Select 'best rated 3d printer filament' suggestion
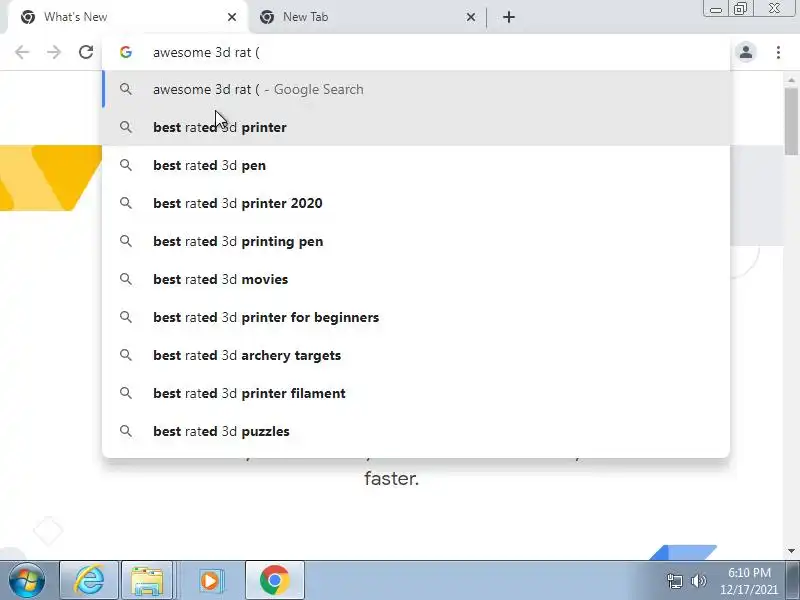Image resolution: width=800 pixels, height=600 pixels. pyautogui.click(x=416, y=393)
